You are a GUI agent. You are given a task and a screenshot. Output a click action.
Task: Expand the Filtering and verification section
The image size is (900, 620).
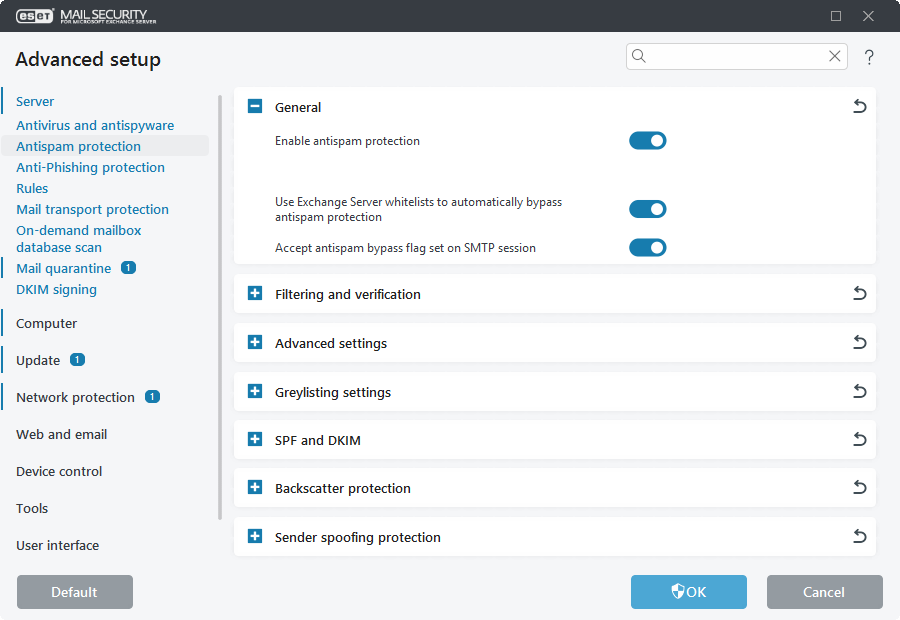[254, 293]
